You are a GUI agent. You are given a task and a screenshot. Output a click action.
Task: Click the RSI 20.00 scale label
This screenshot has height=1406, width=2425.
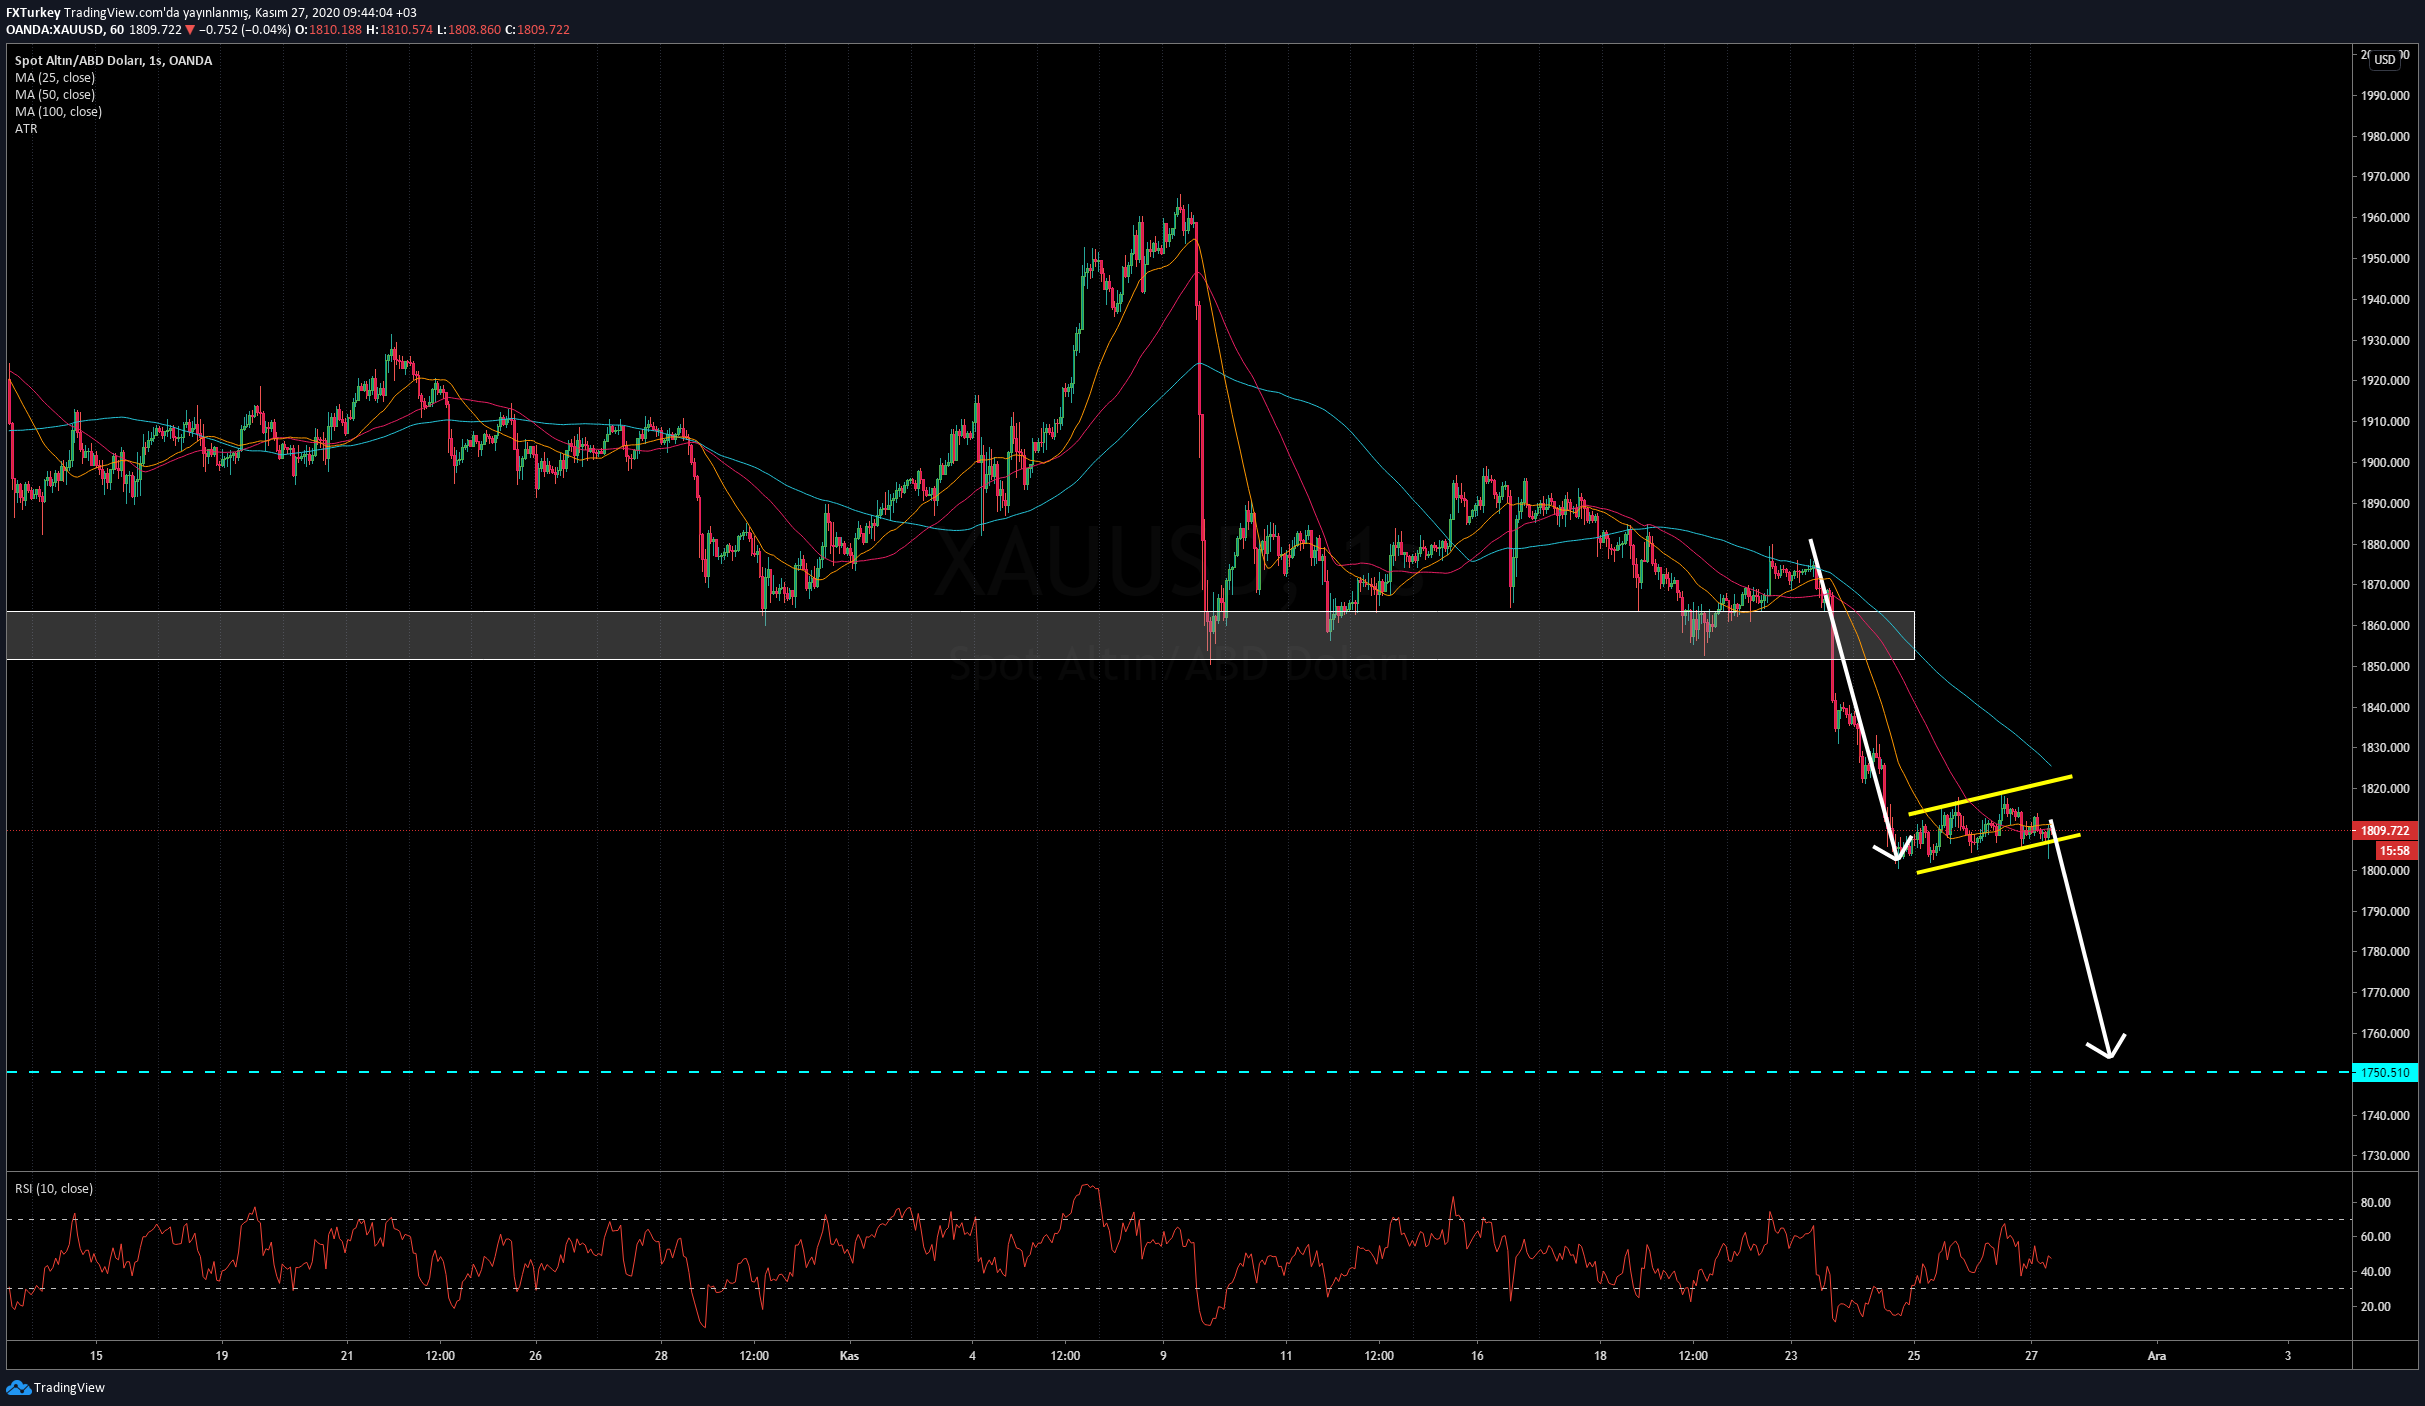(2375, 1307)
